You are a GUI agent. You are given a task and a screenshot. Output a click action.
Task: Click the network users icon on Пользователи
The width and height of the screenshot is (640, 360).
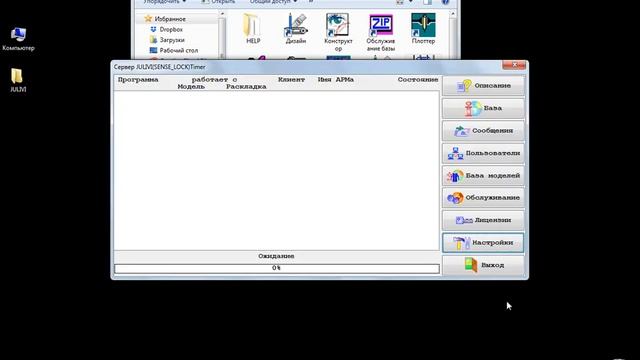pyautogui.click(x=455, y=153)
